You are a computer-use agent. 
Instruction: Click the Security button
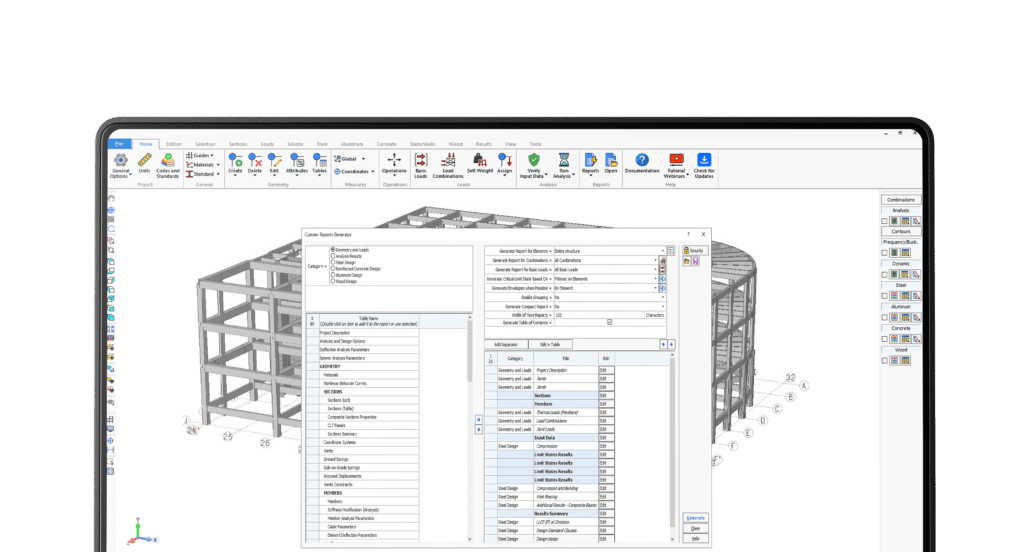(696, 250)
